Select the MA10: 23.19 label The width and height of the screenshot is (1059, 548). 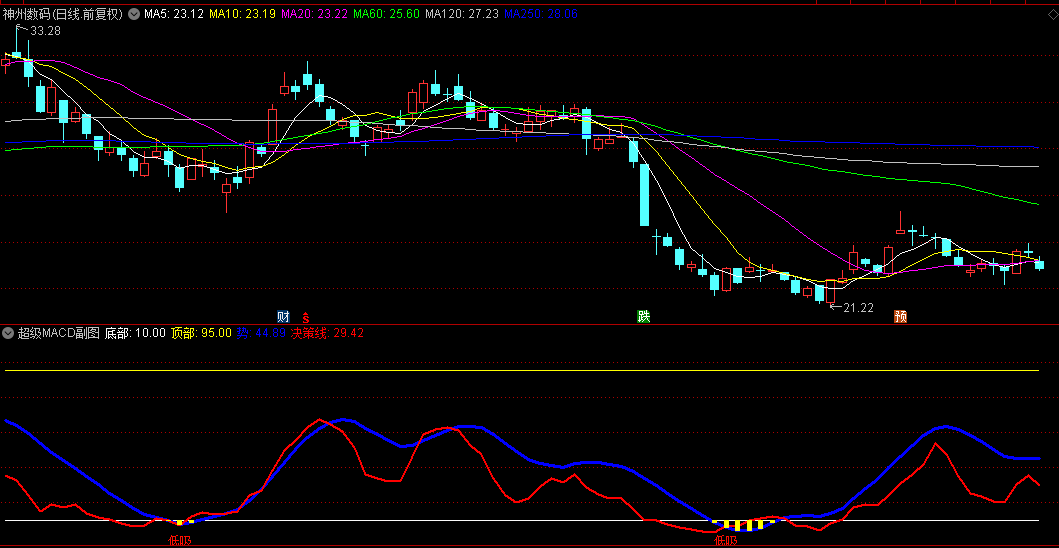click(x=242, y=14)
